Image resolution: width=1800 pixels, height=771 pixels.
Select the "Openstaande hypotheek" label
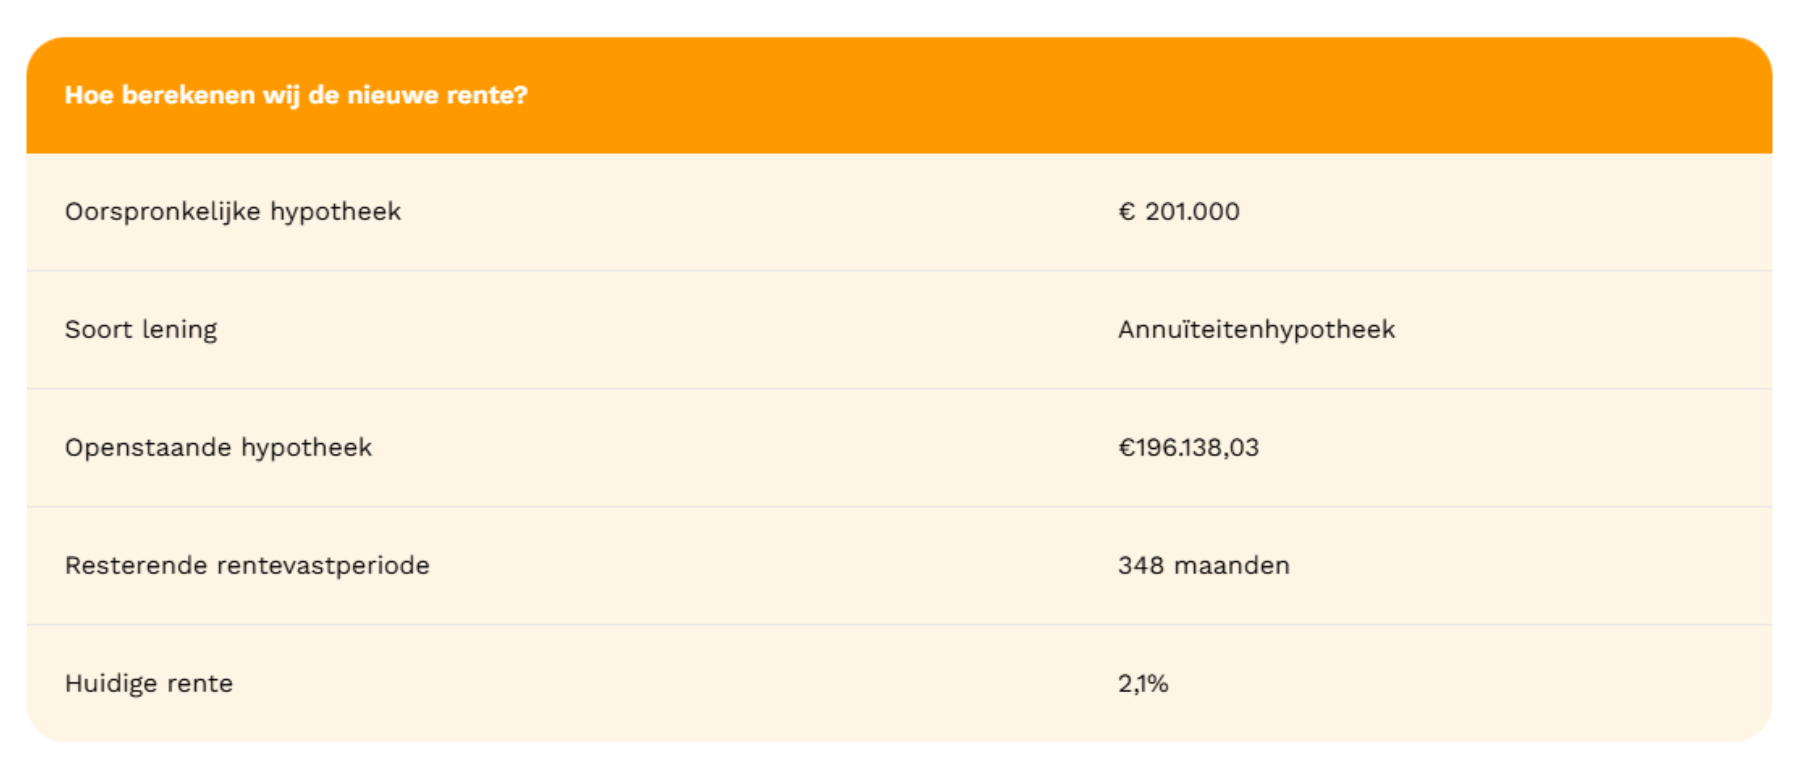click(218, 448)
